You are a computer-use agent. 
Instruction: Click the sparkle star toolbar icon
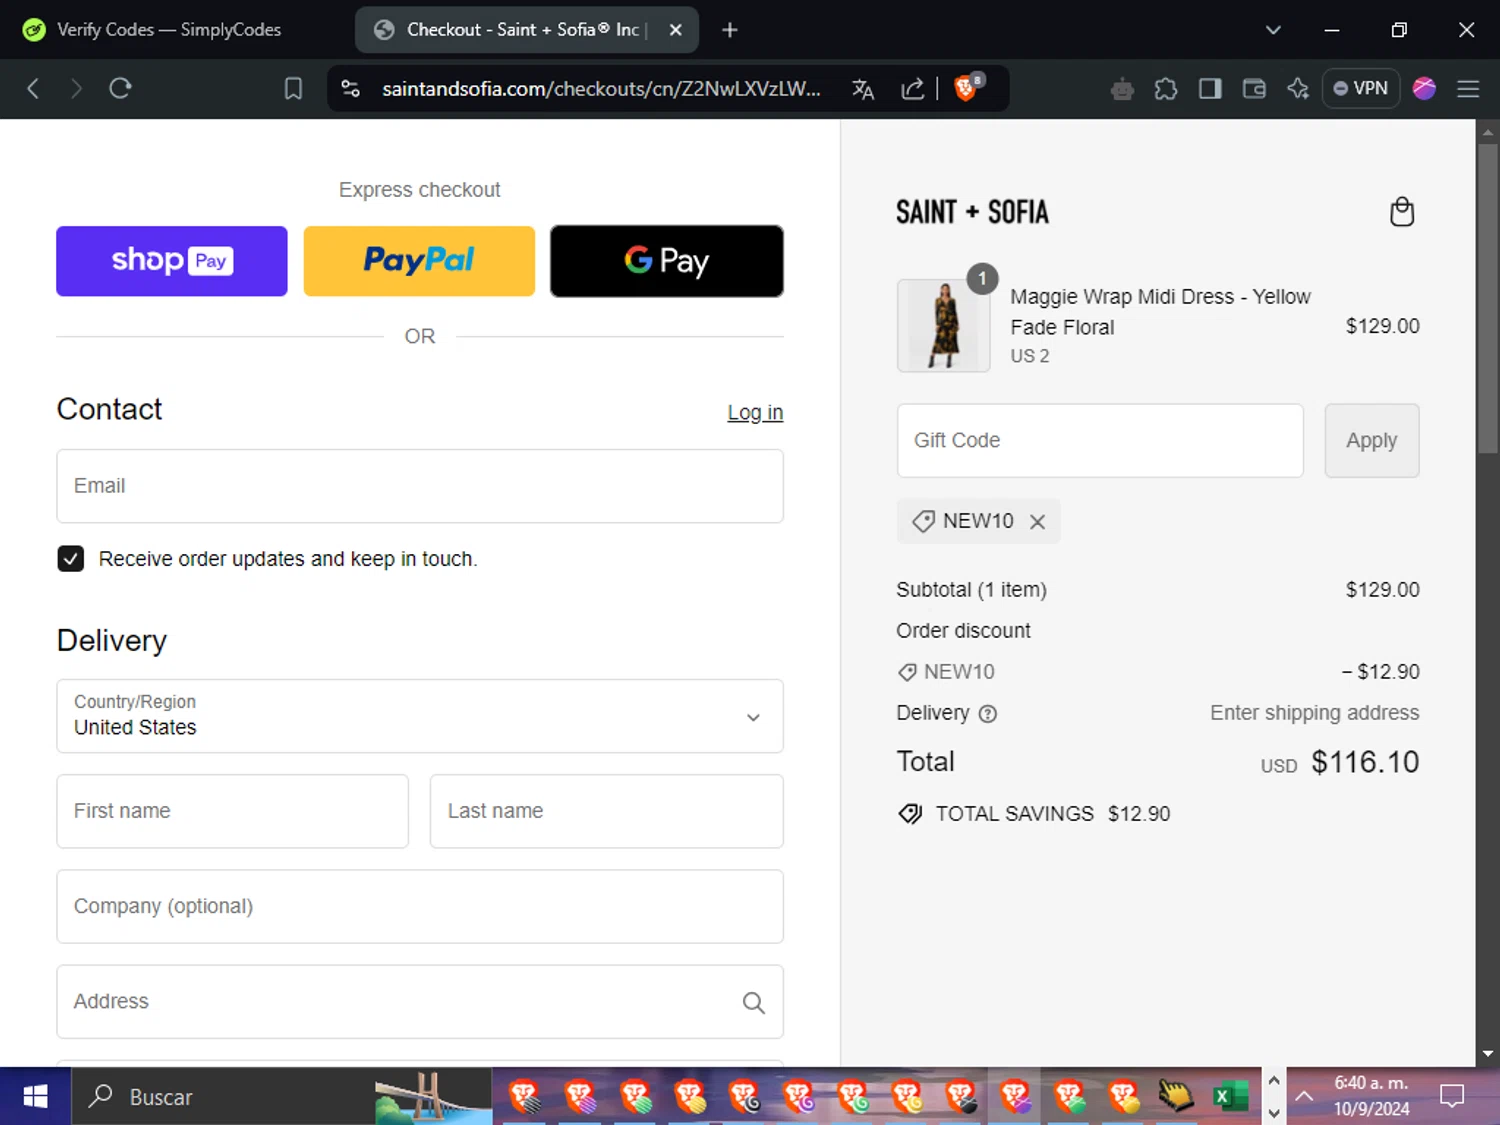tap(1298, 89)
